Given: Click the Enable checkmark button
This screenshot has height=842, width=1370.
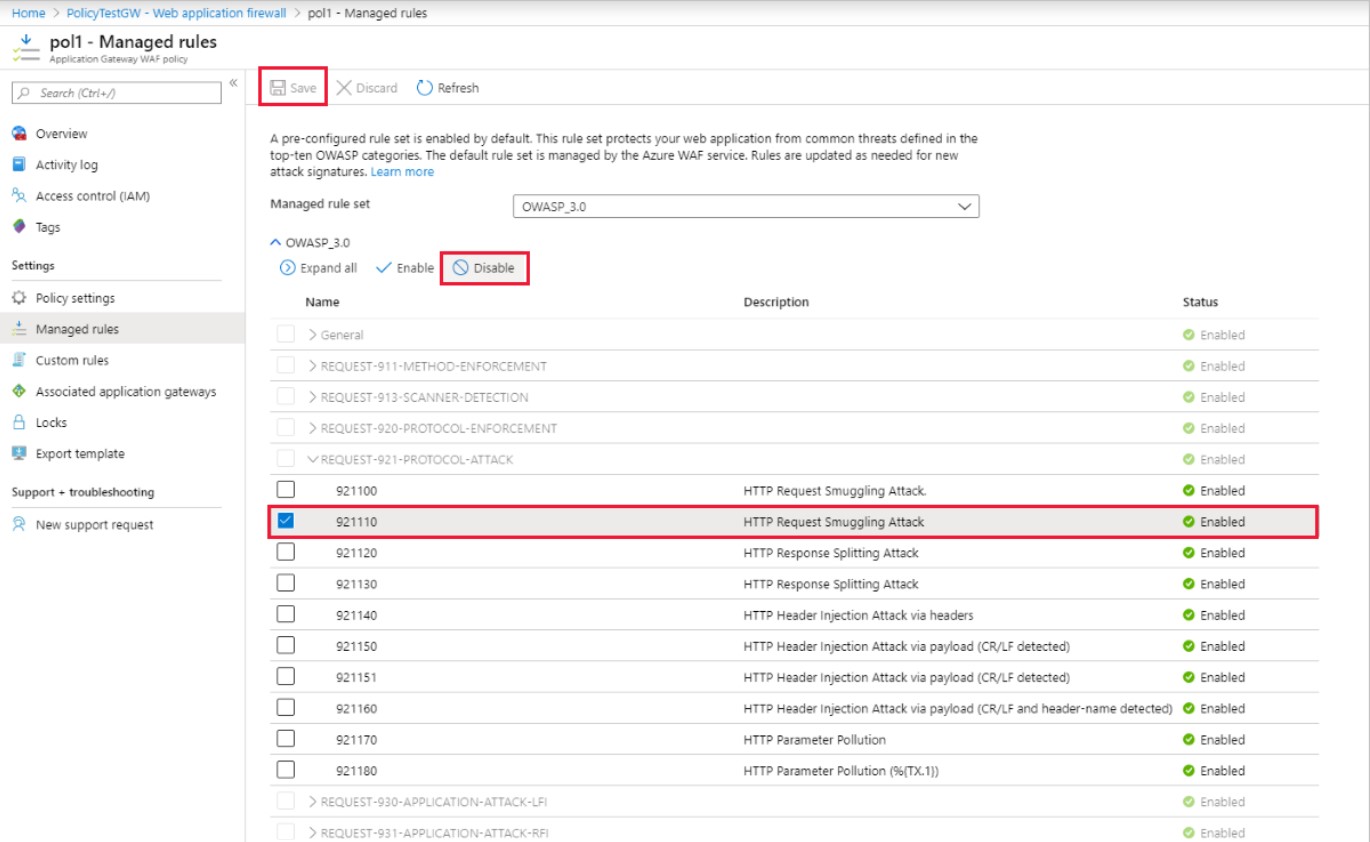Looking at the screenshot, I should [405, 268].
